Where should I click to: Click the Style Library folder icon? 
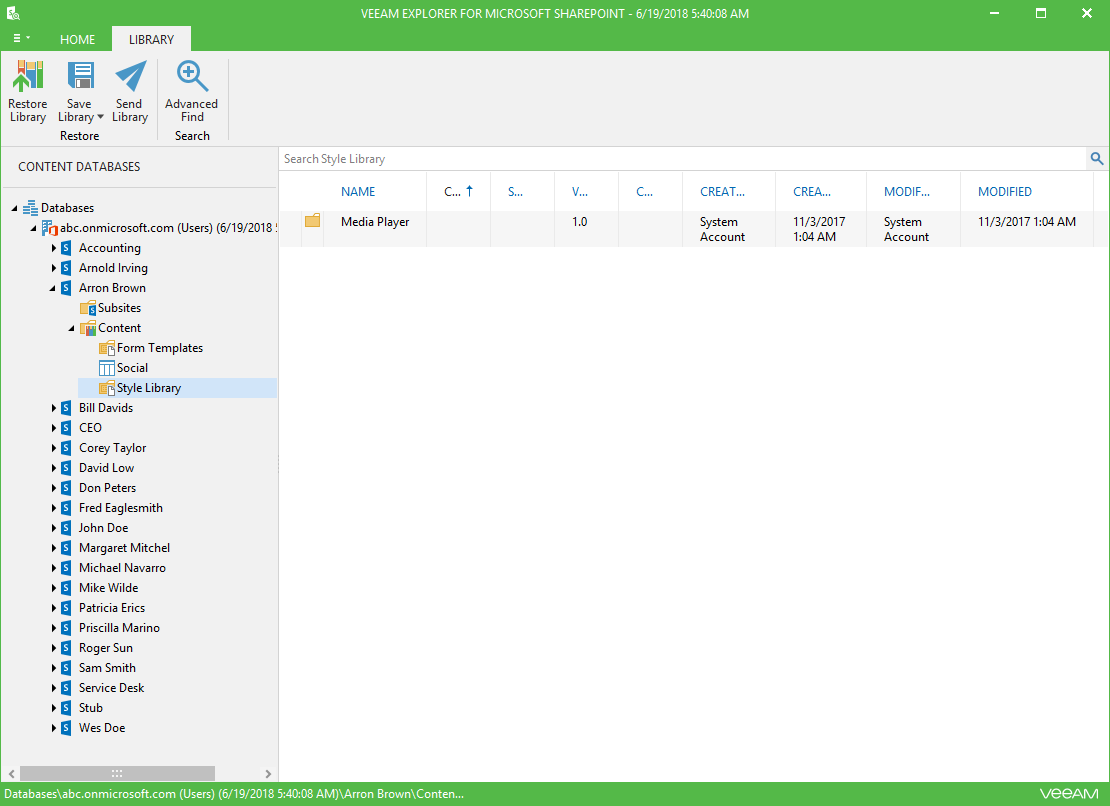[107, 388]
